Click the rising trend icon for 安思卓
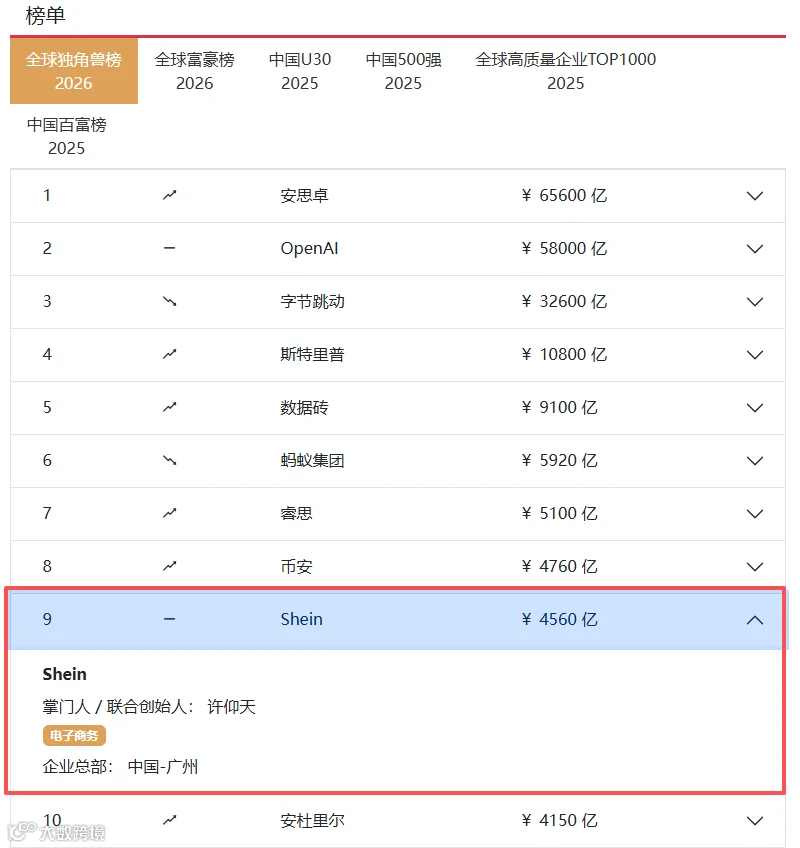Screen dimensions: 800x848 point(170,195)
